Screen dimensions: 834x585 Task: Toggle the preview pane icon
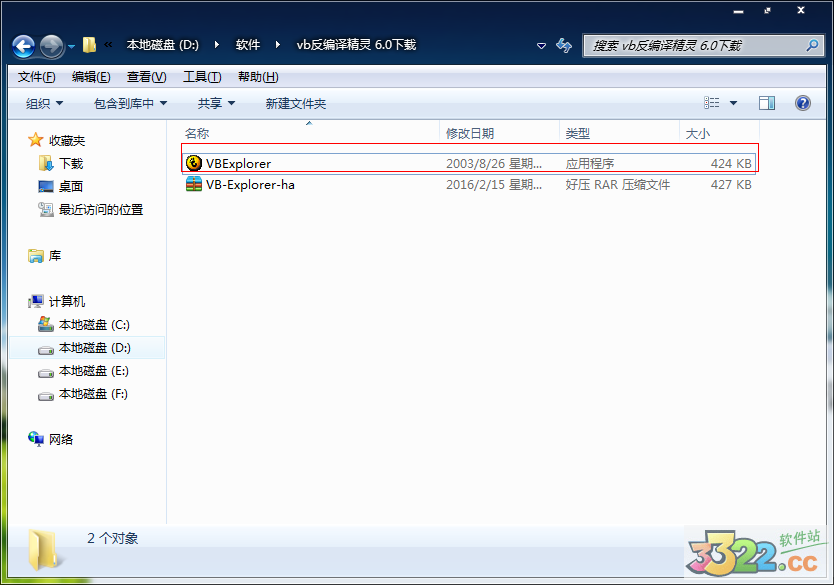point(766,103)
